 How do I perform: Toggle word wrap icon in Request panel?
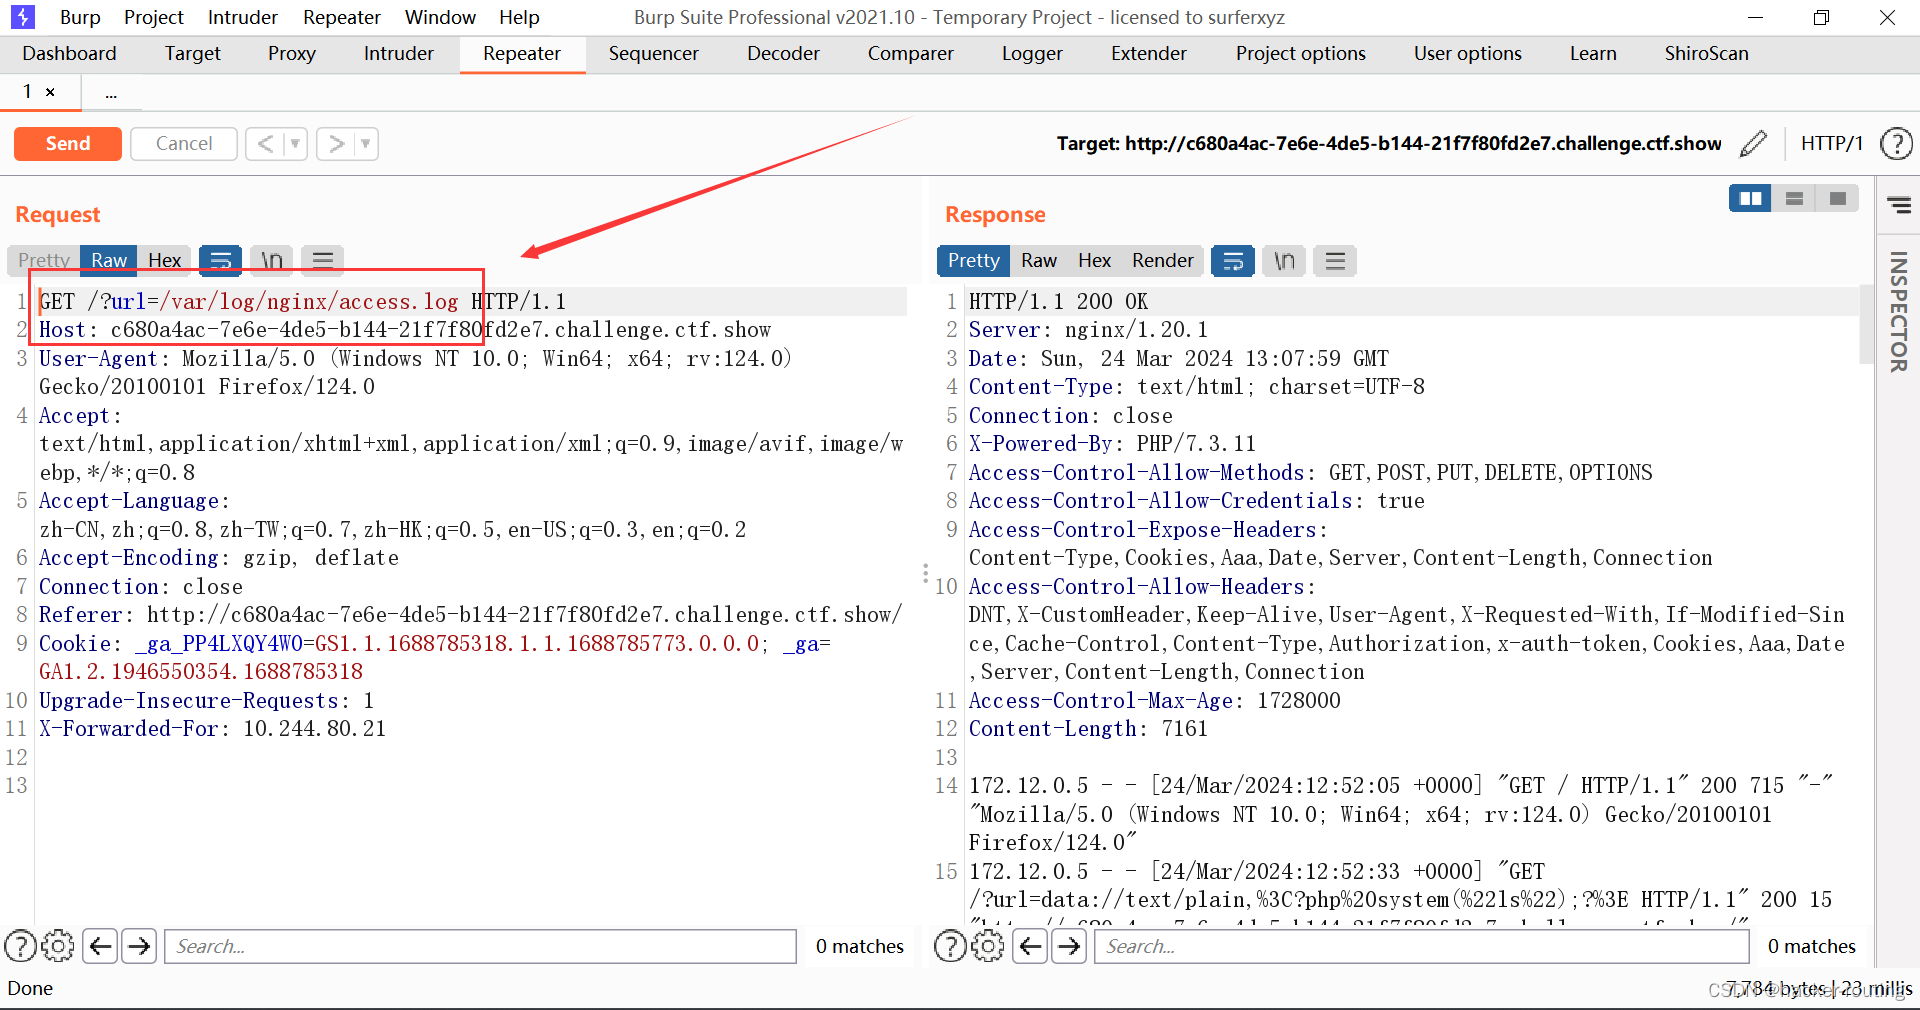(x=220, y=261)
